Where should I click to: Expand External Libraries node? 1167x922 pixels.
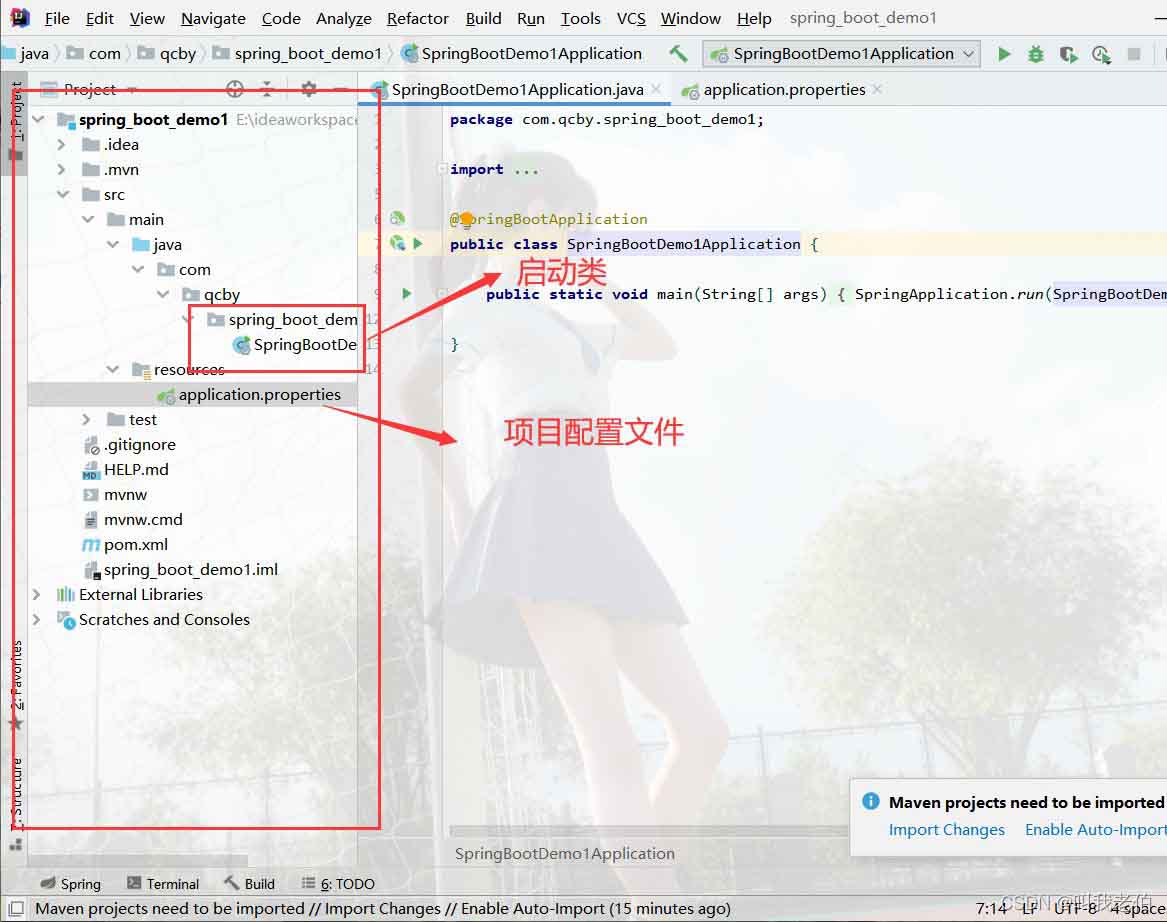(x=36, y=595)
